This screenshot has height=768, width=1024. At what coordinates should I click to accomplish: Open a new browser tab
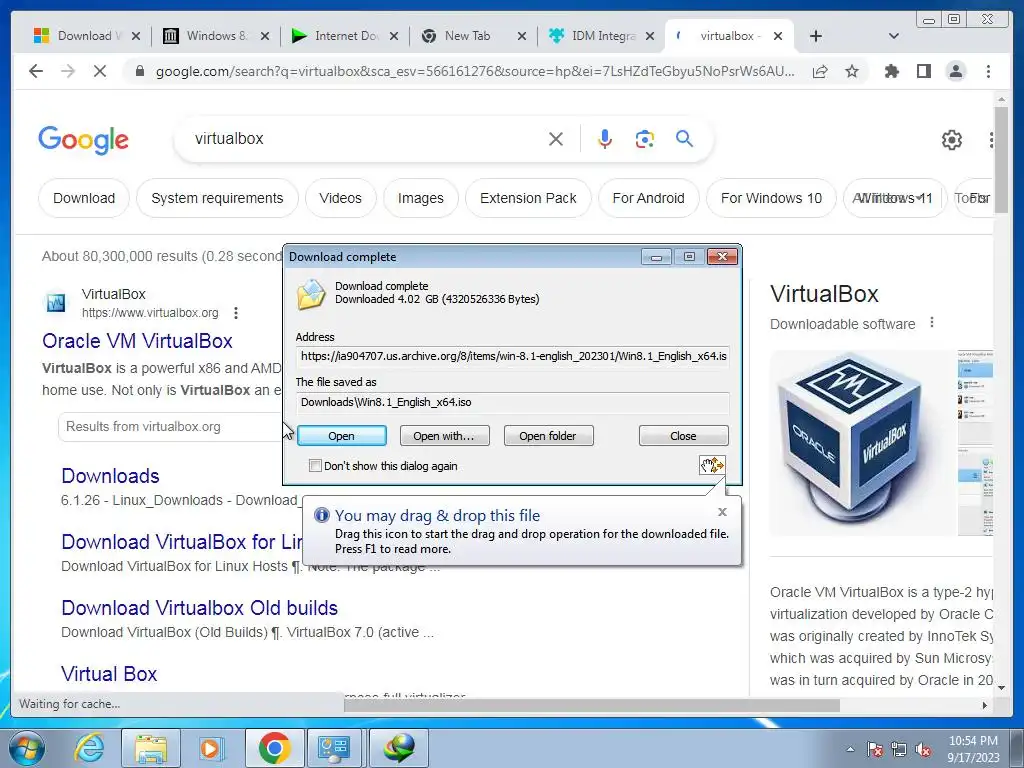point(816,36)
